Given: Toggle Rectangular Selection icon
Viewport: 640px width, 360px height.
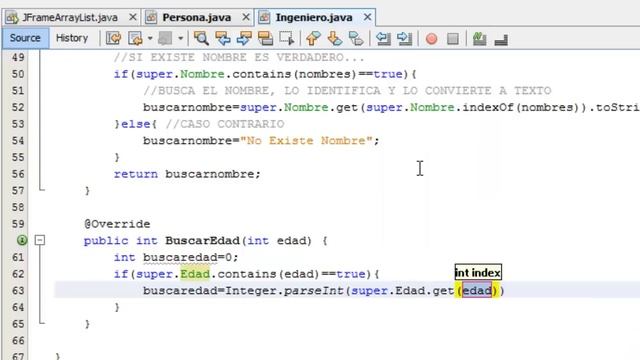Looking at the screenshot, I should click(287, 38).
